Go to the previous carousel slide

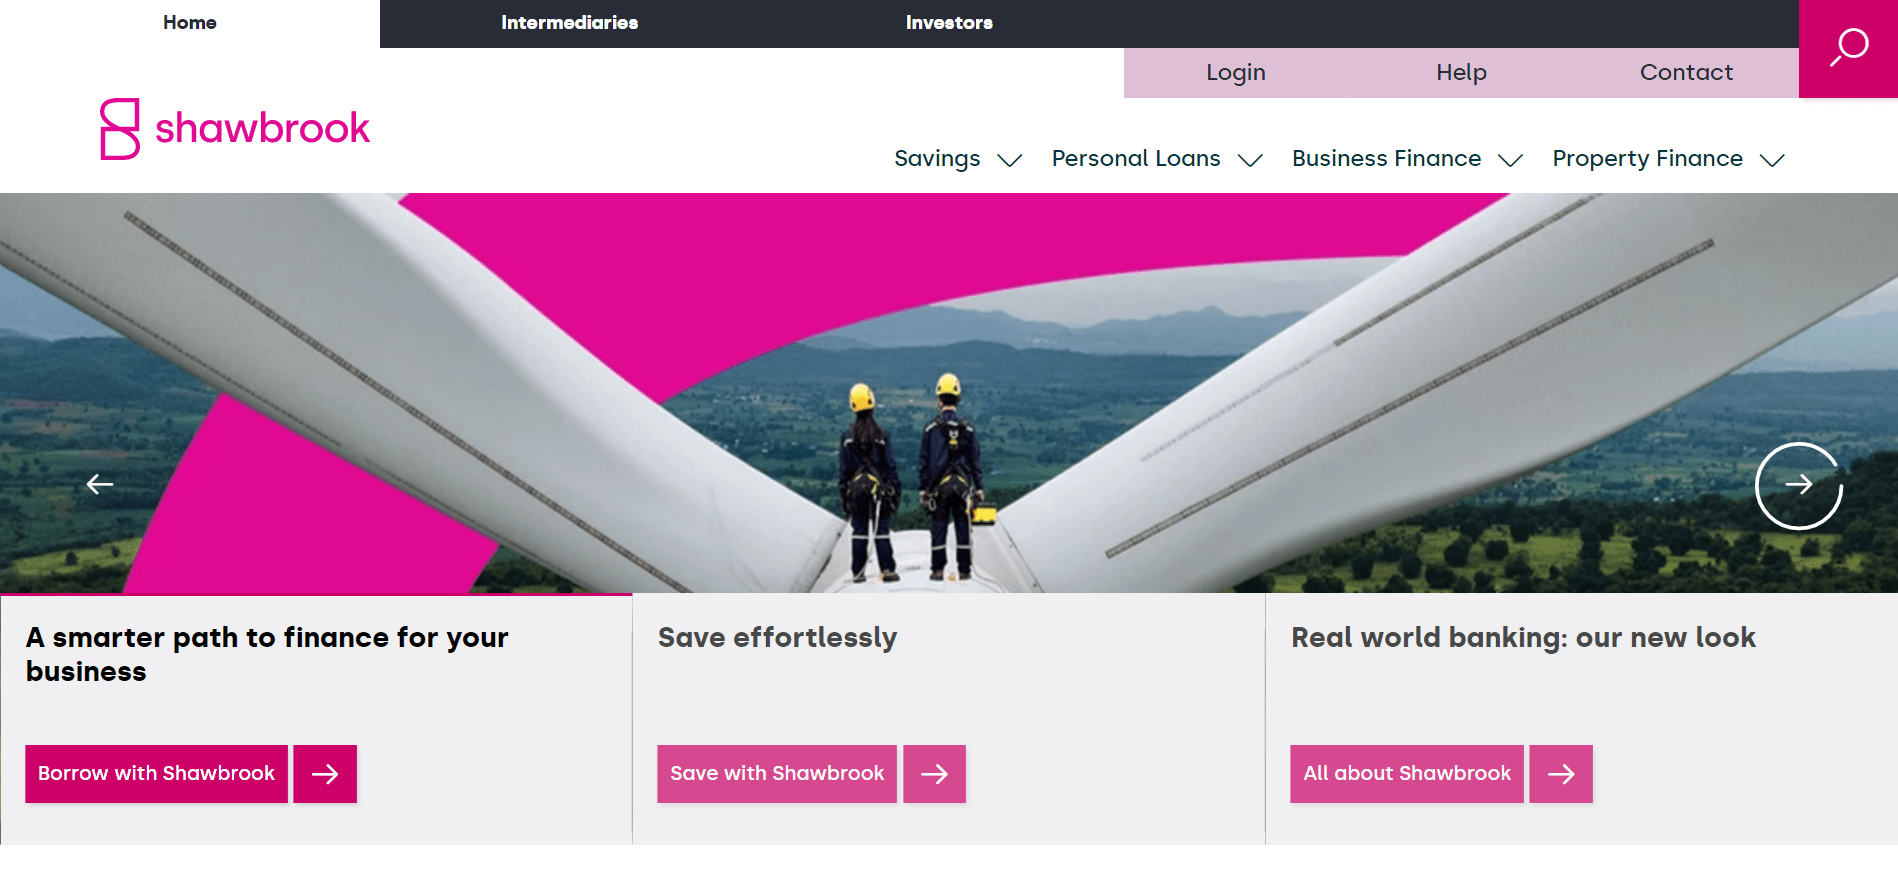pyautogui.click(x=100, y=485)
